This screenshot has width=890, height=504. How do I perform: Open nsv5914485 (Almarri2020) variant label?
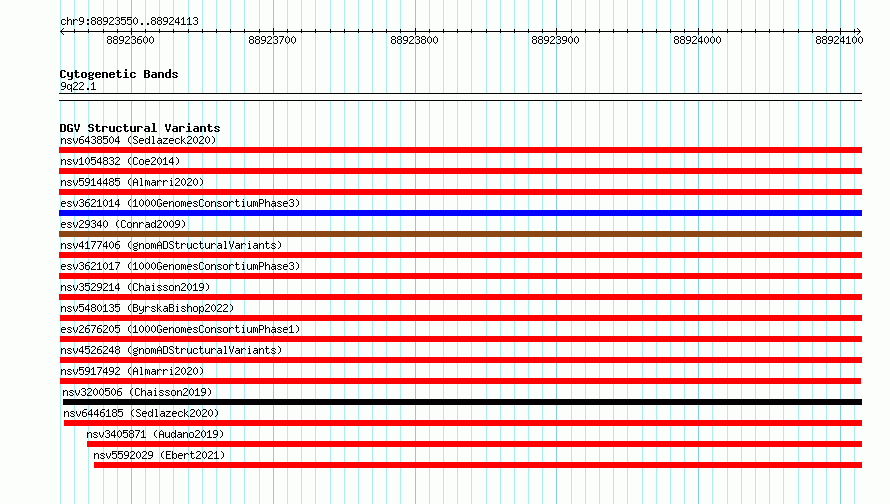coord(132,182)
